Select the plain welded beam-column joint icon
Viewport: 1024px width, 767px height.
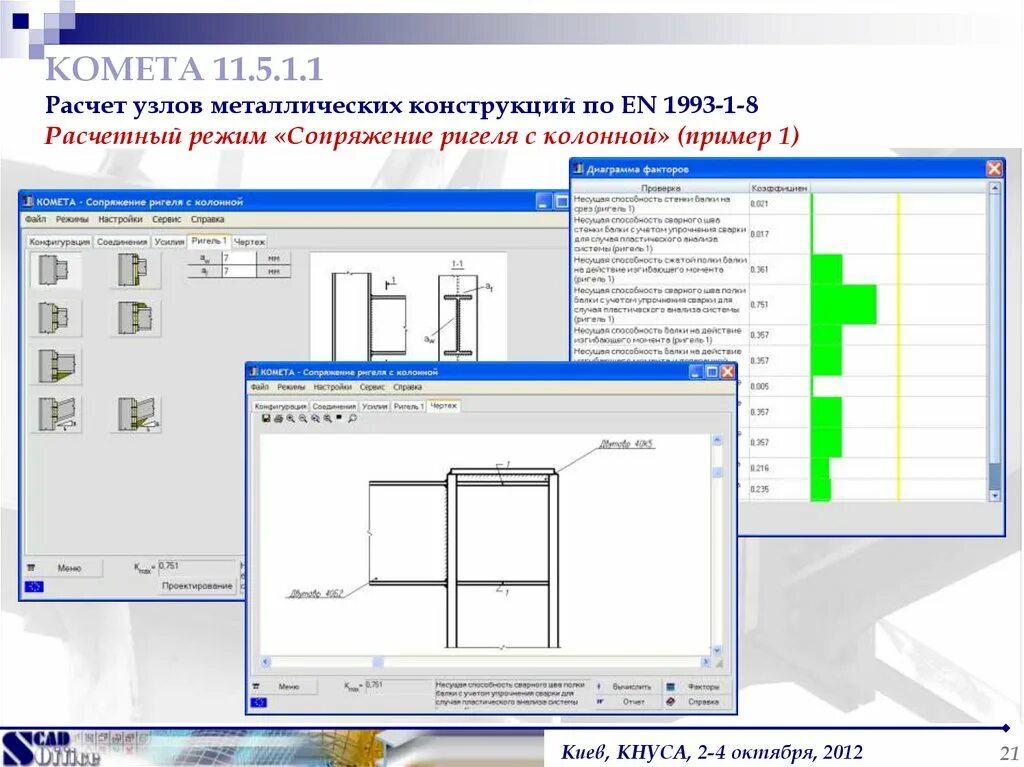[56, 270]
